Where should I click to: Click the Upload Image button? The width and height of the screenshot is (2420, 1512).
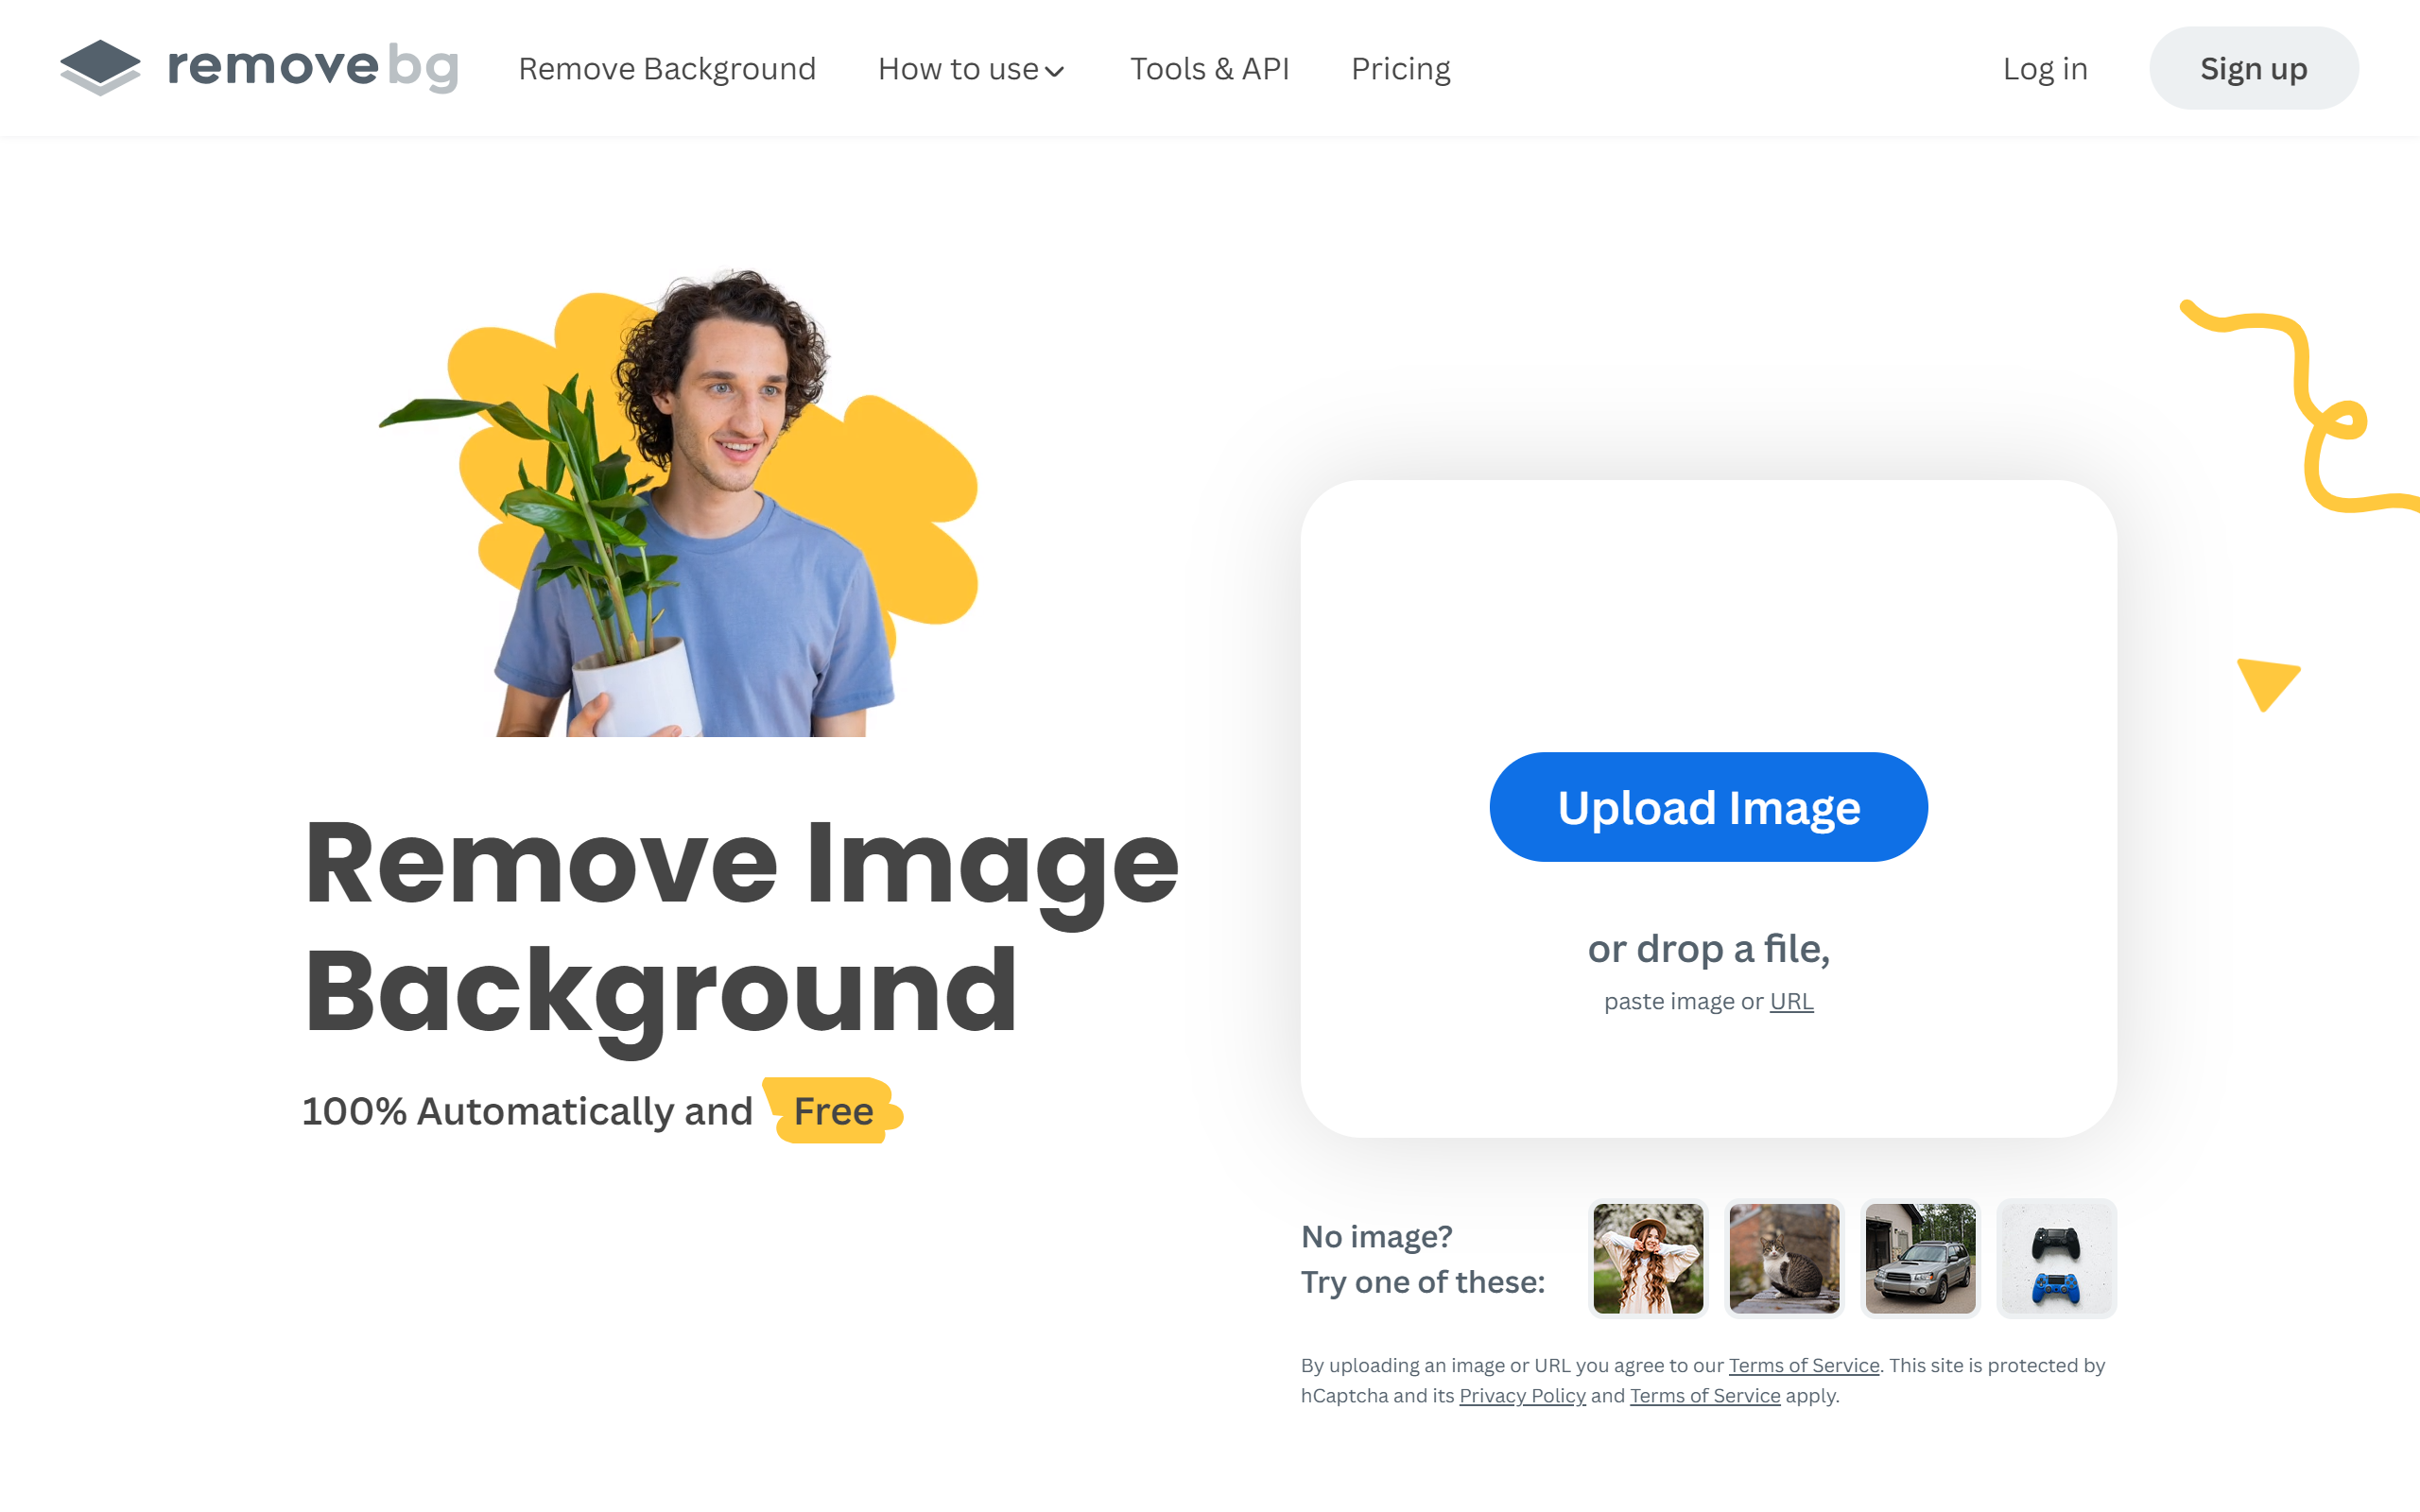(x=1709, y=806)
